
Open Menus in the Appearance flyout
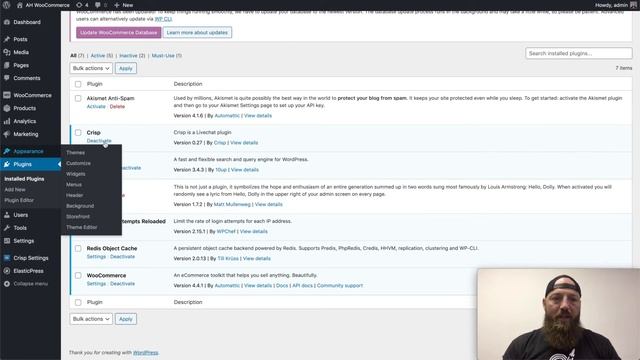tap(74, 184)
